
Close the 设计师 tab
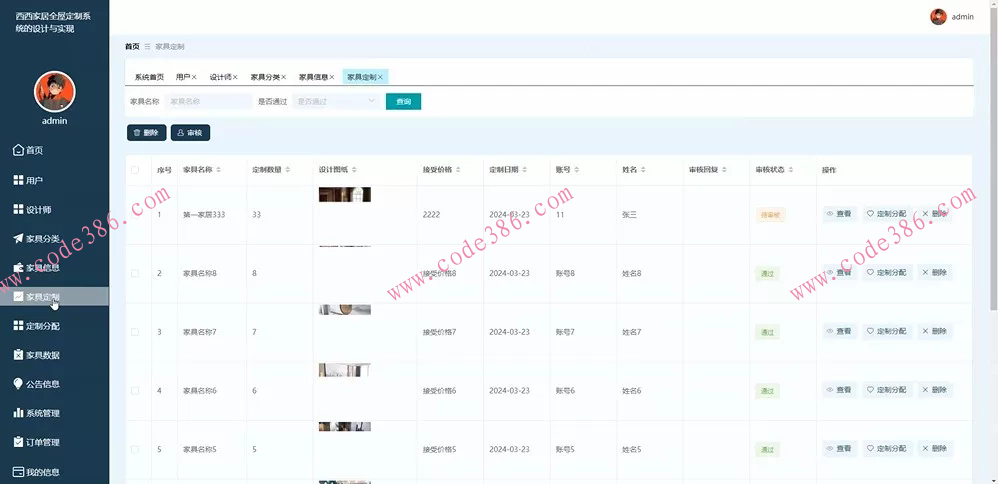[235, 77]
